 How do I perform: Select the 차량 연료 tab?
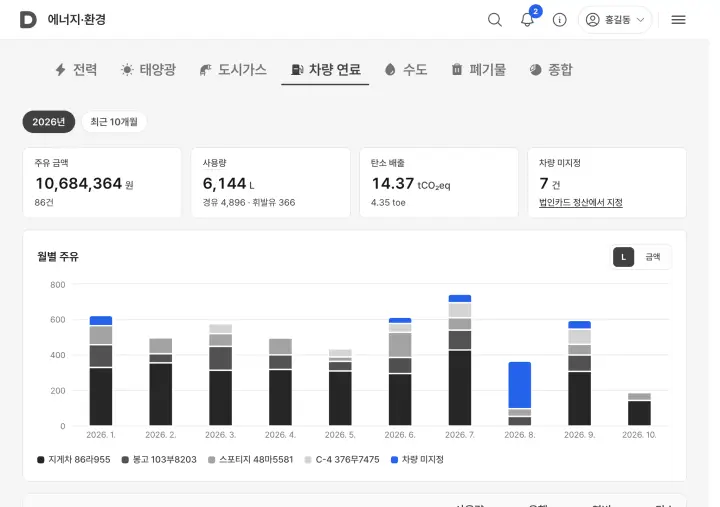[326, 70]
